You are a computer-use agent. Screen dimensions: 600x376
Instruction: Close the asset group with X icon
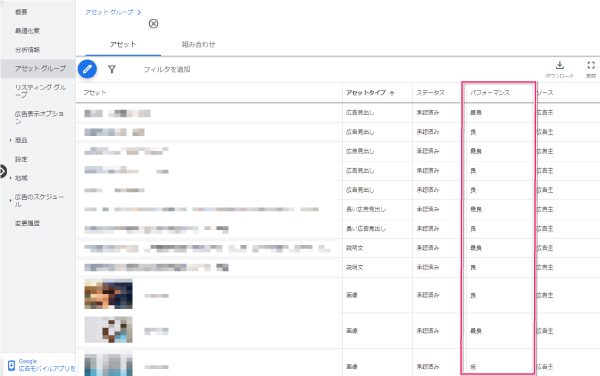tap(153, 24)
